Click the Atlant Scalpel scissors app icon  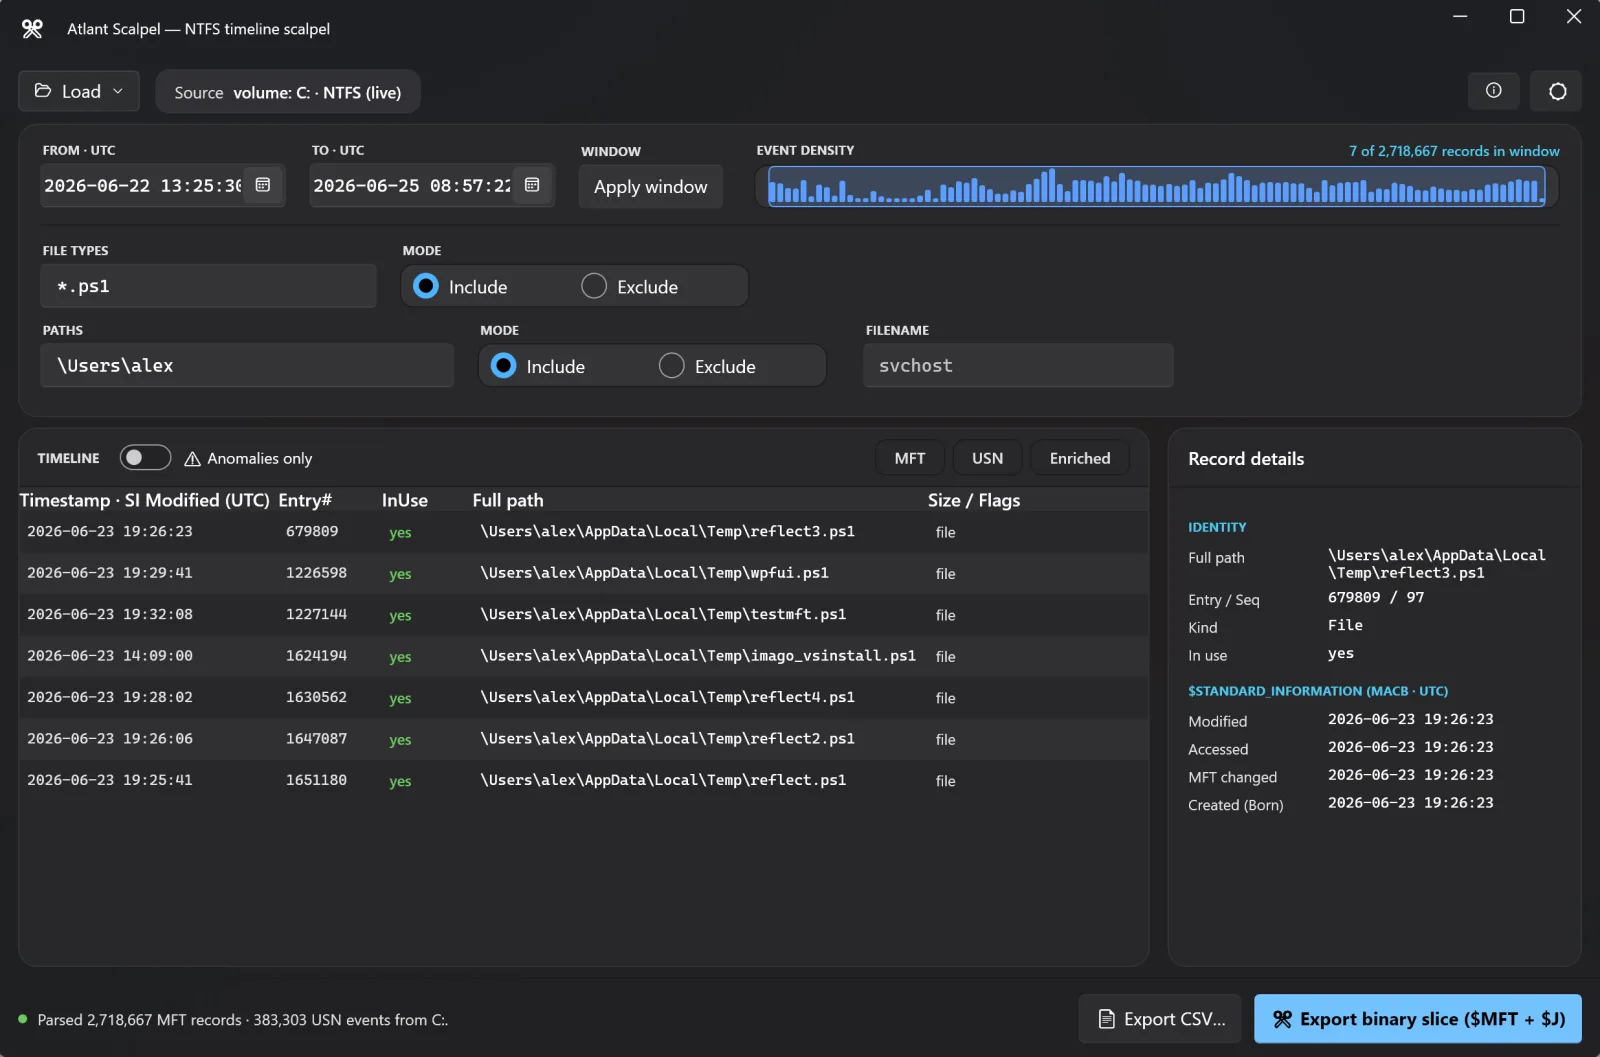click(32, 29)
